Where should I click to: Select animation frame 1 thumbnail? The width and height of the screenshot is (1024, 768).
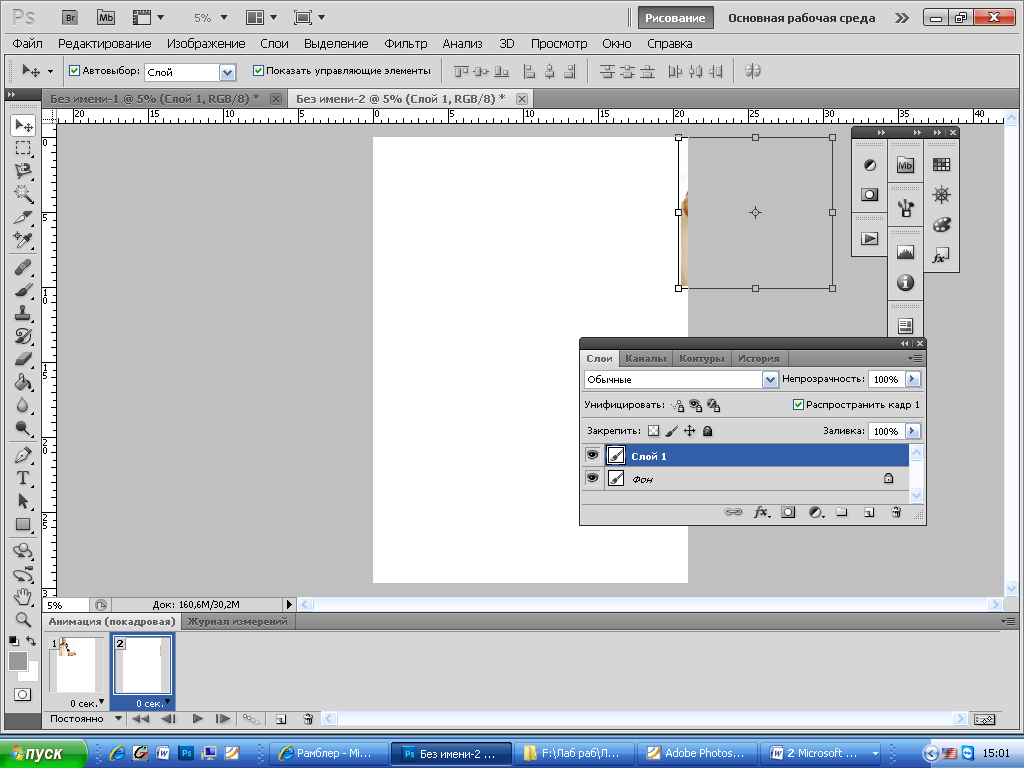[x=76, y=664]
